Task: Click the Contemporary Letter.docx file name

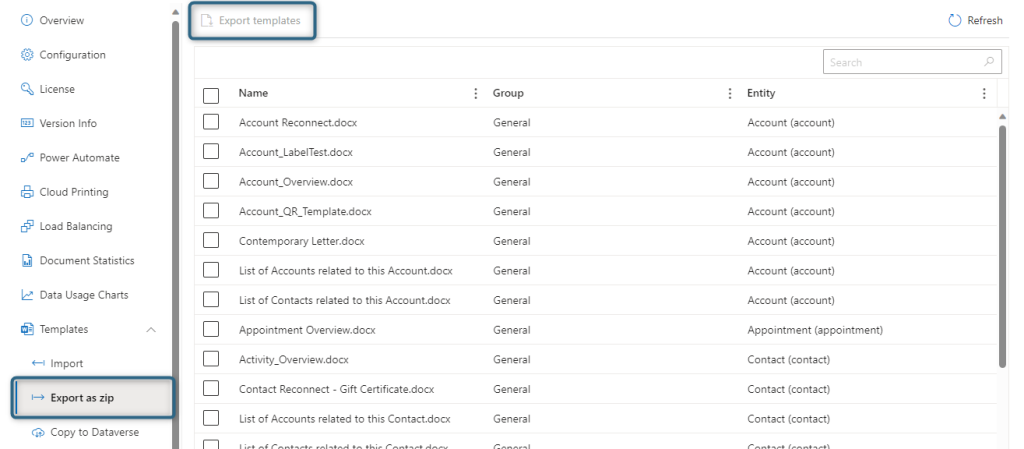Action: (302, 241)
